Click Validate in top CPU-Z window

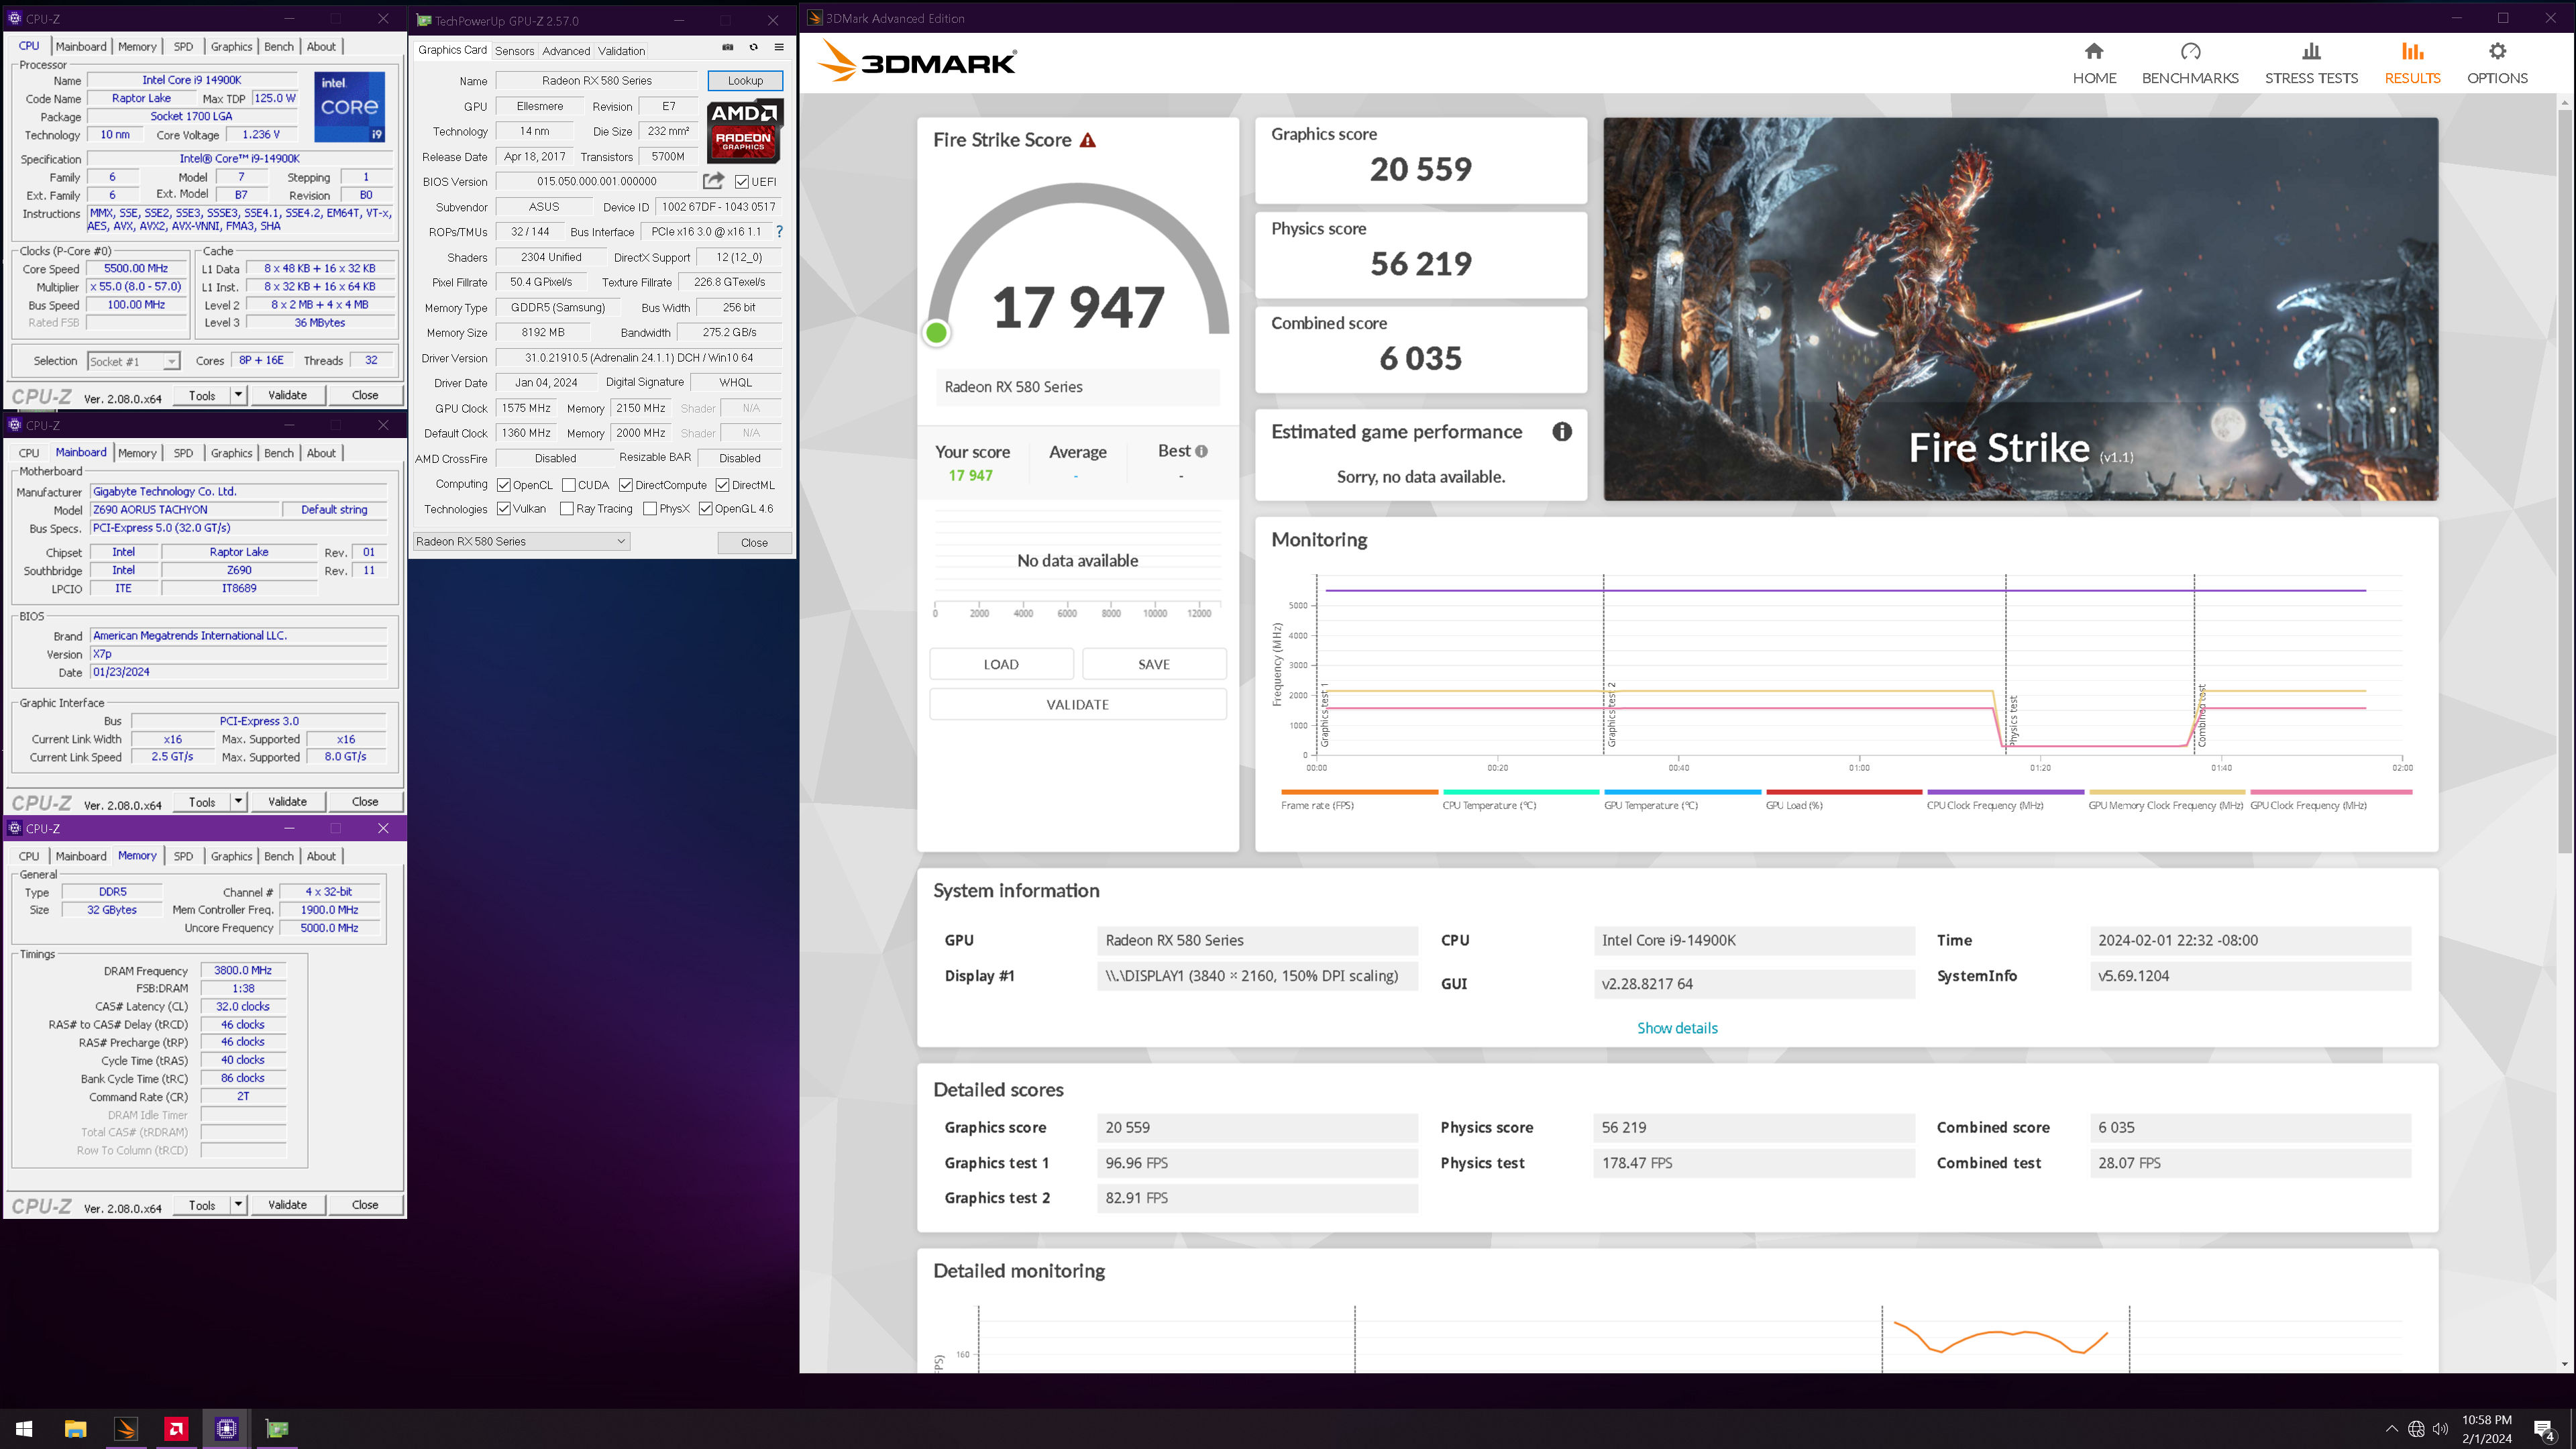point(287,395)
